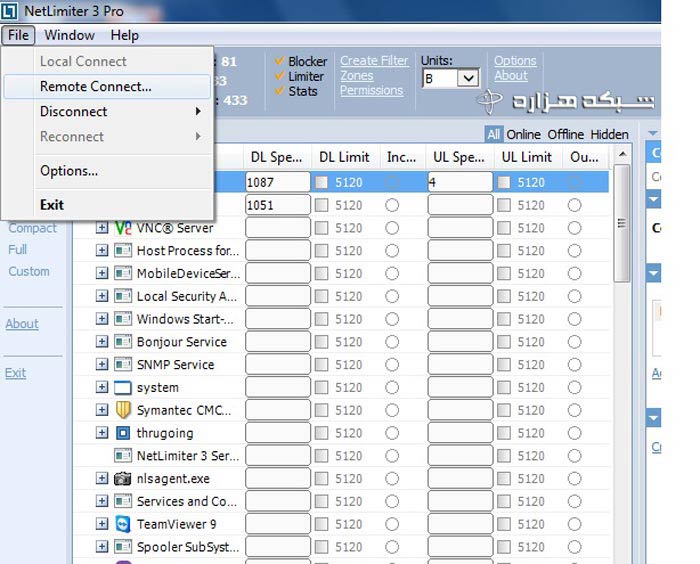Open the Disconnect submenu arrow
This screenshot has height=564, width=700.
(x=198, y=111)
